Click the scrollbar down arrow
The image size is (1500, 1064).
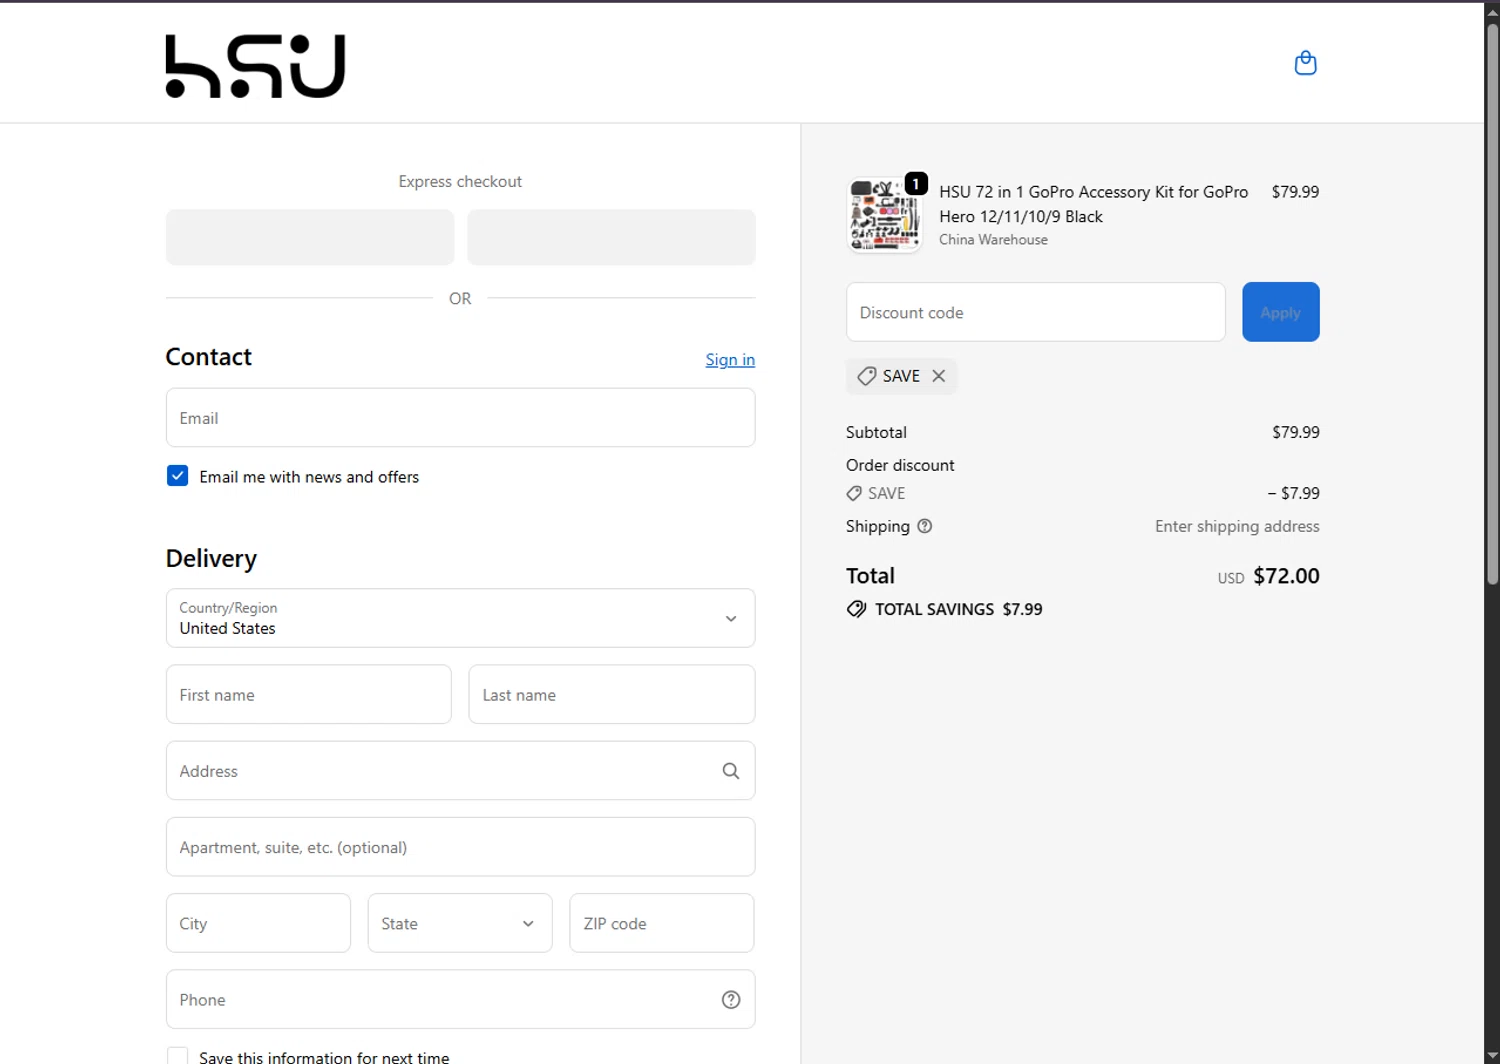click(x=1492, y=1055)
